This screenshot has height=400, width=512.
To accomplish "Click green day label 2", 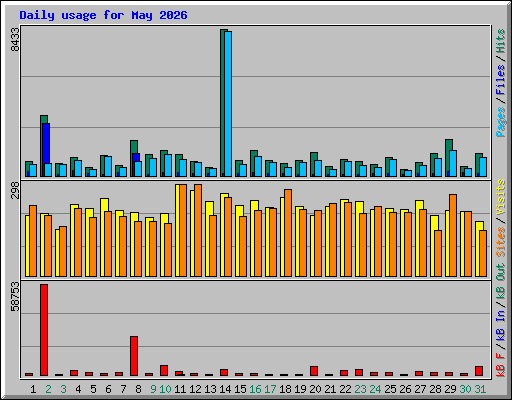I will coord(48,389).
